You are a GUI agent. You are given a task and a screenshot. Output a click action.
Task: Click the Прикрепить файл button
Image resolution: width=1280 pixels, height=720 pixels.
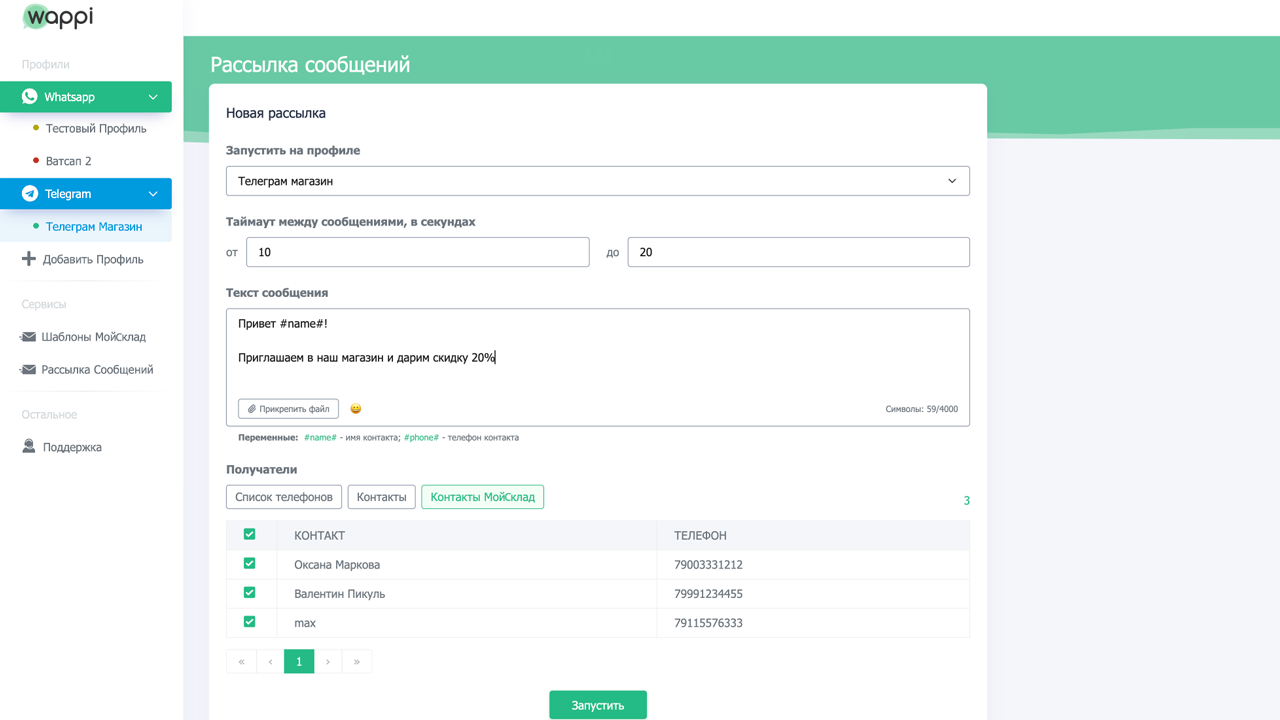(288, 409)
